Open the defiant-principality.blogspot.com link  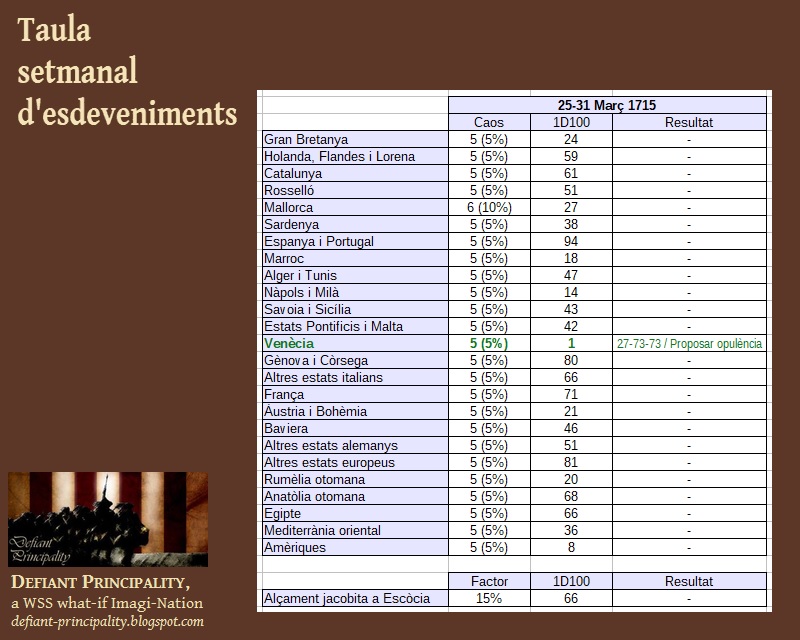(x=107, y=622)
